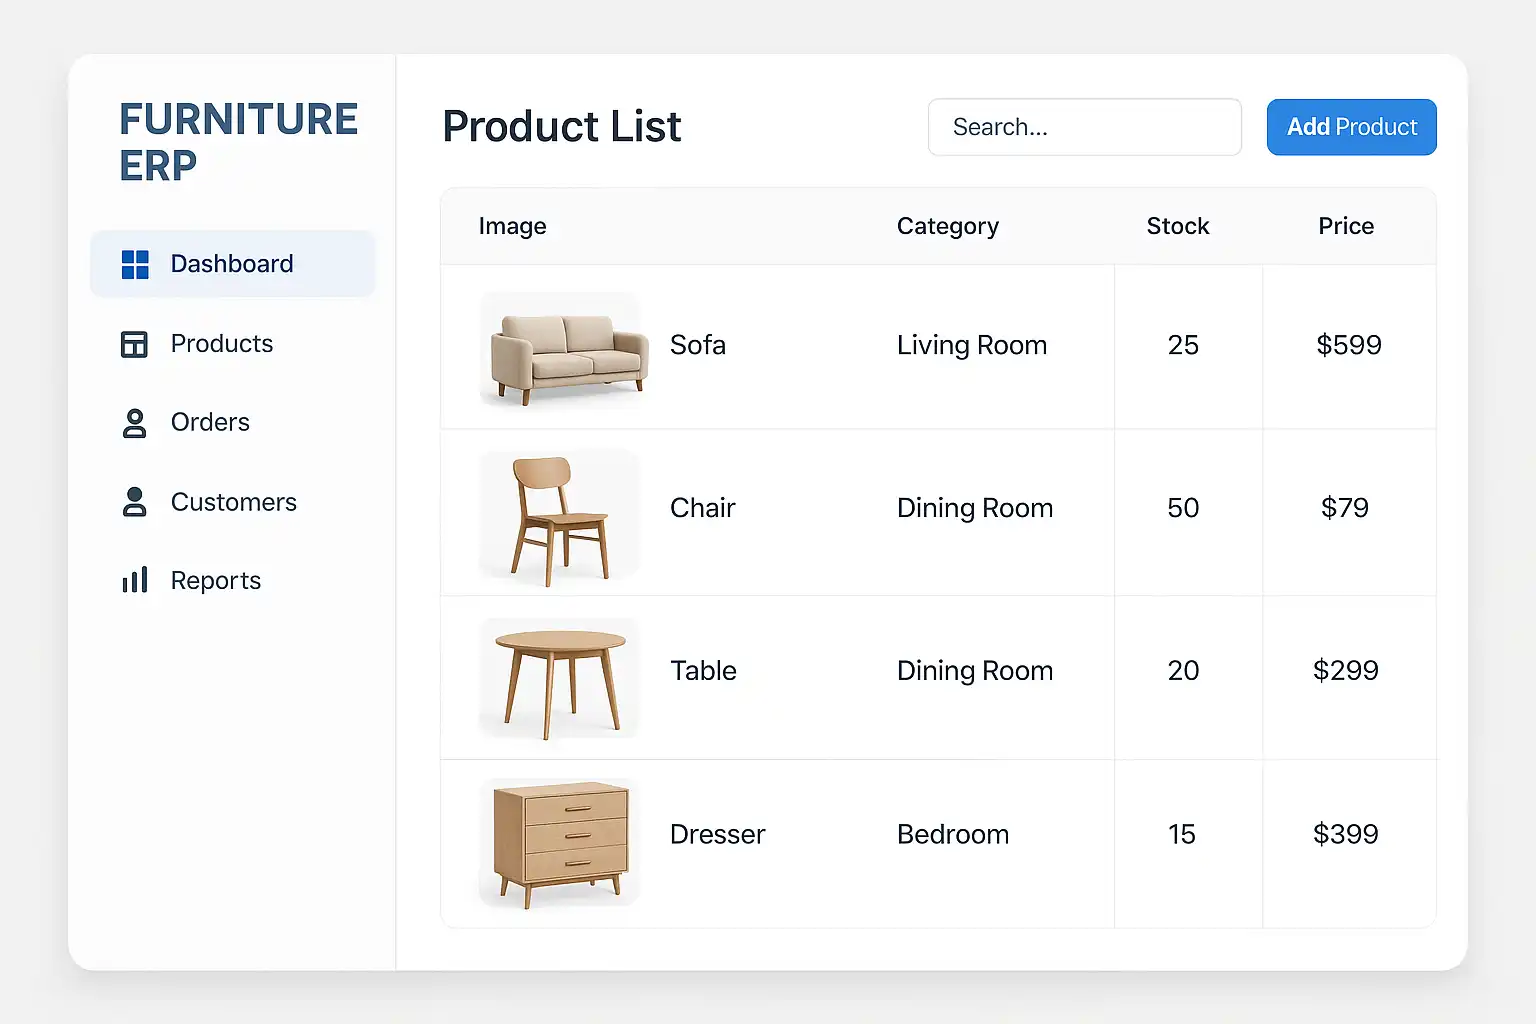Click the Dresser product picture
Screen dimensions: 1536x1024
click(560, 843)
